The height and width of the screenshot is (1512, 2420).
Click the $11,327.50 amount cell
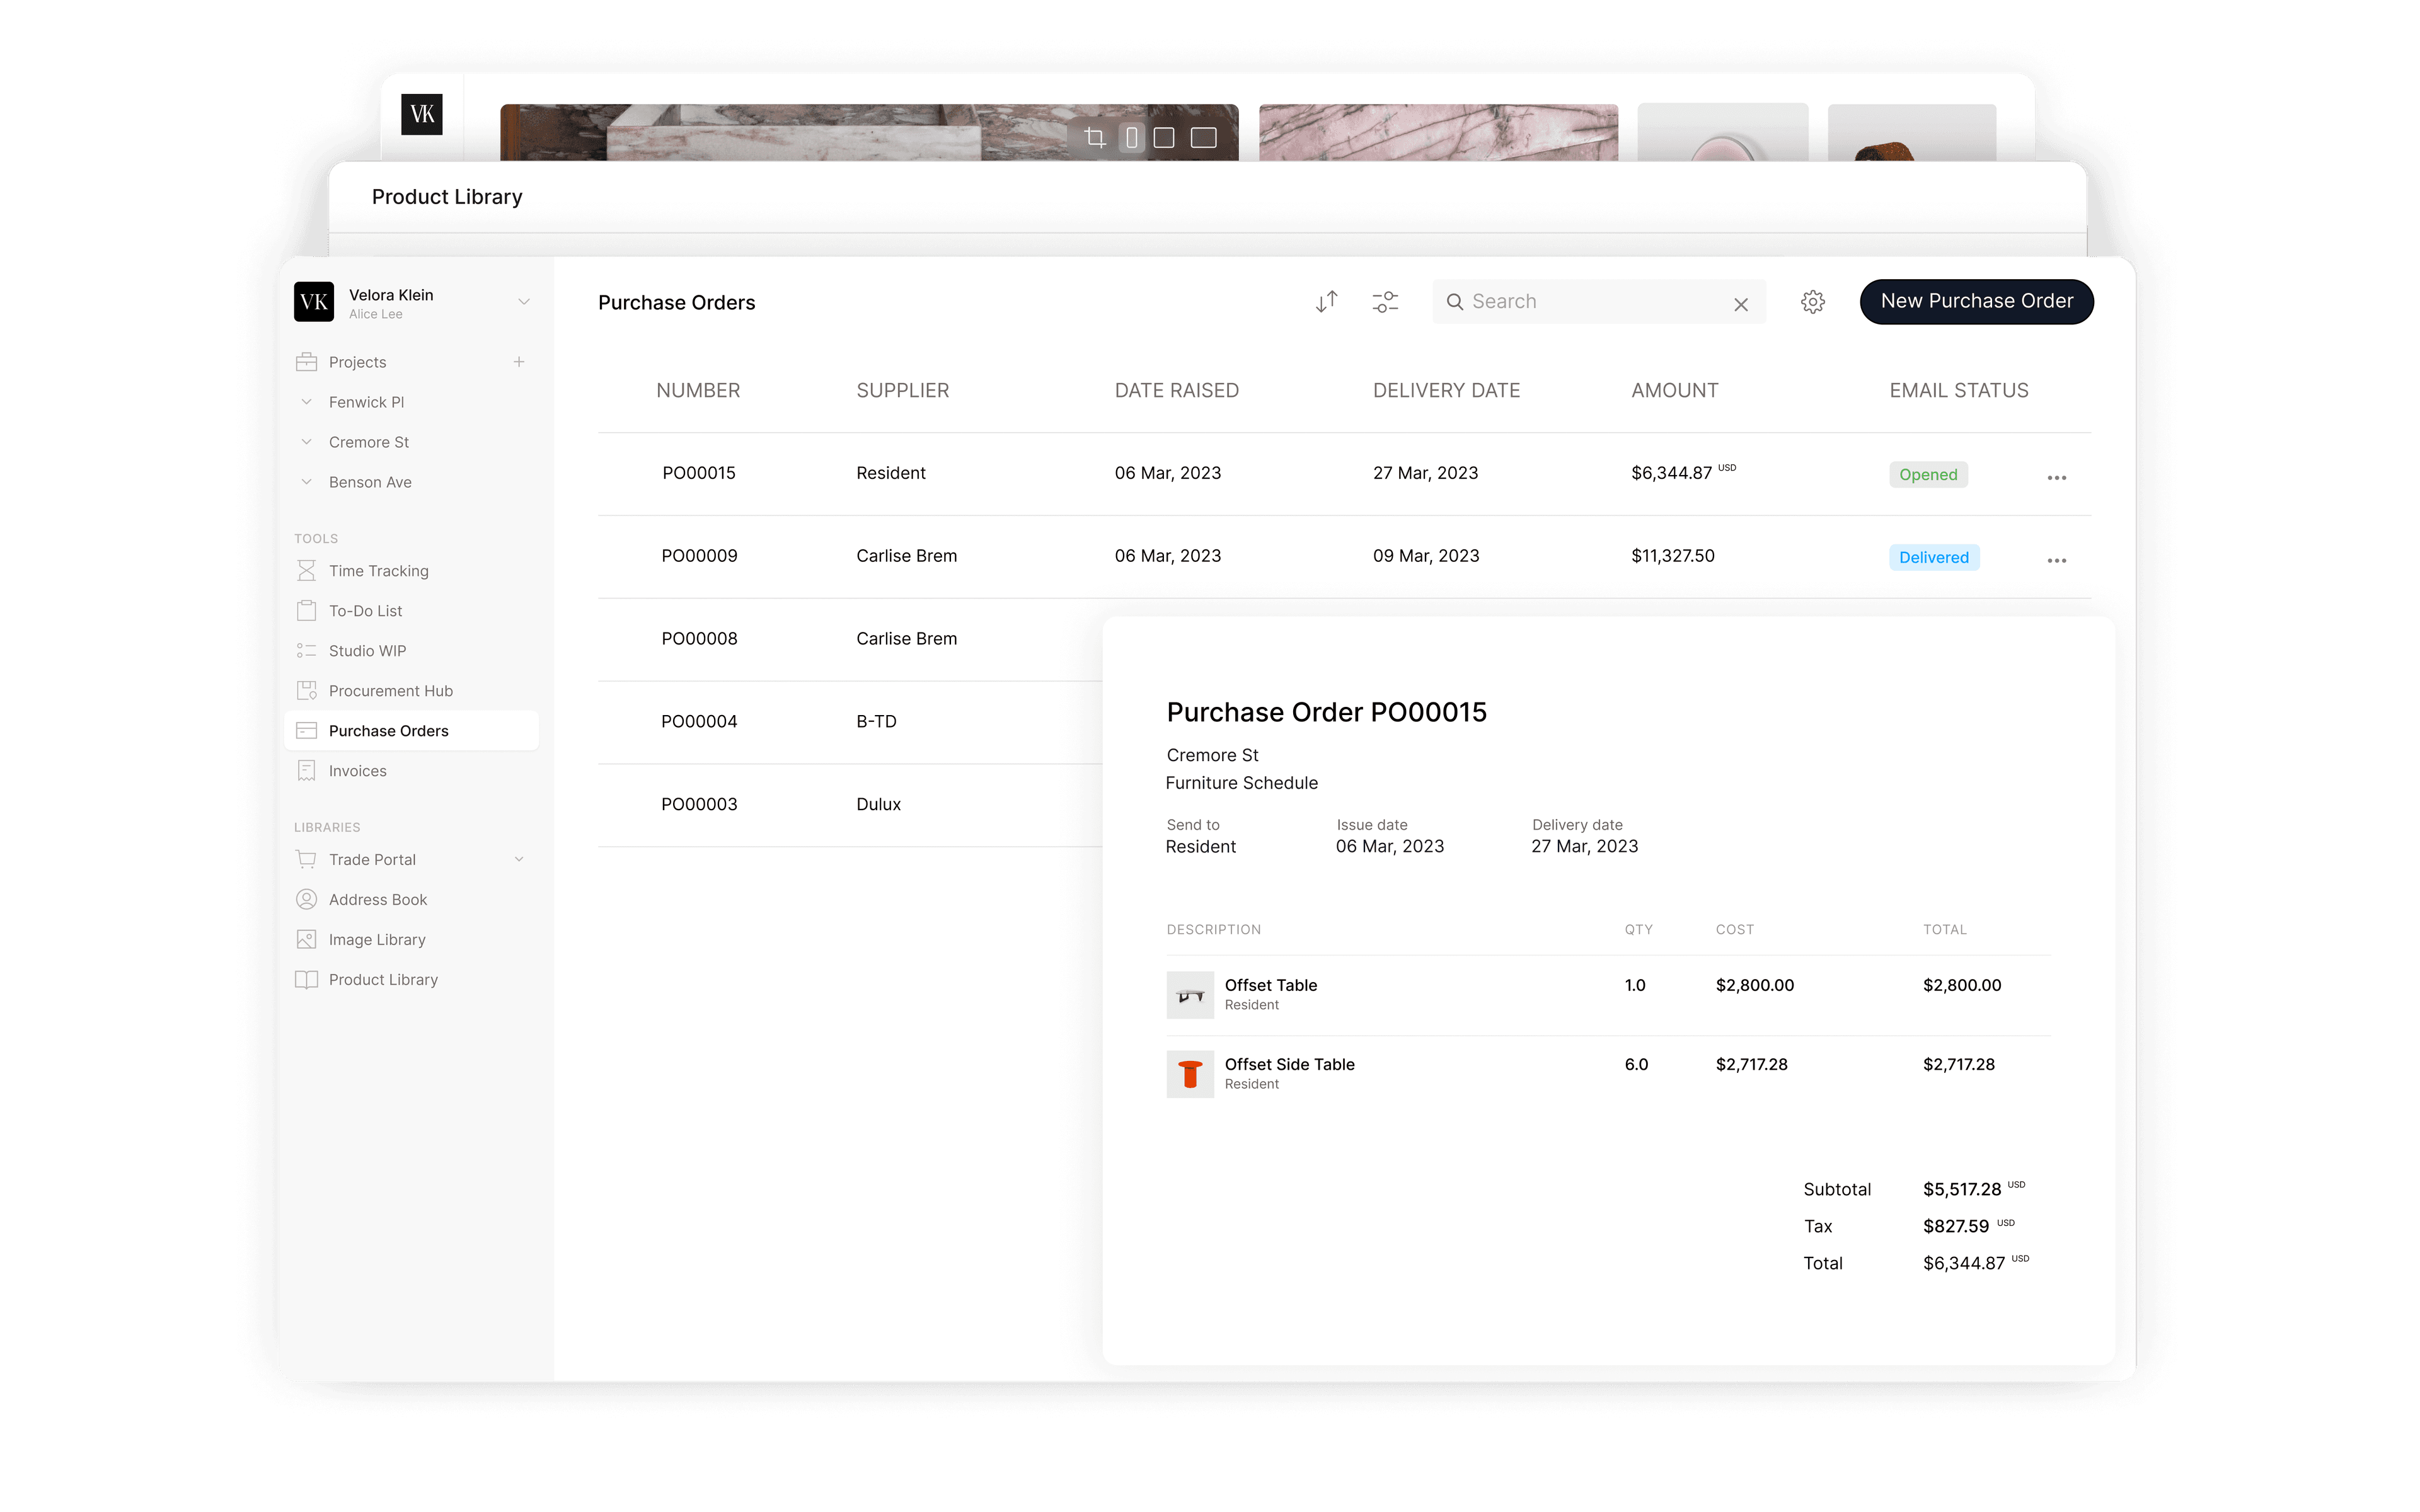click(x=1672, y=557)
